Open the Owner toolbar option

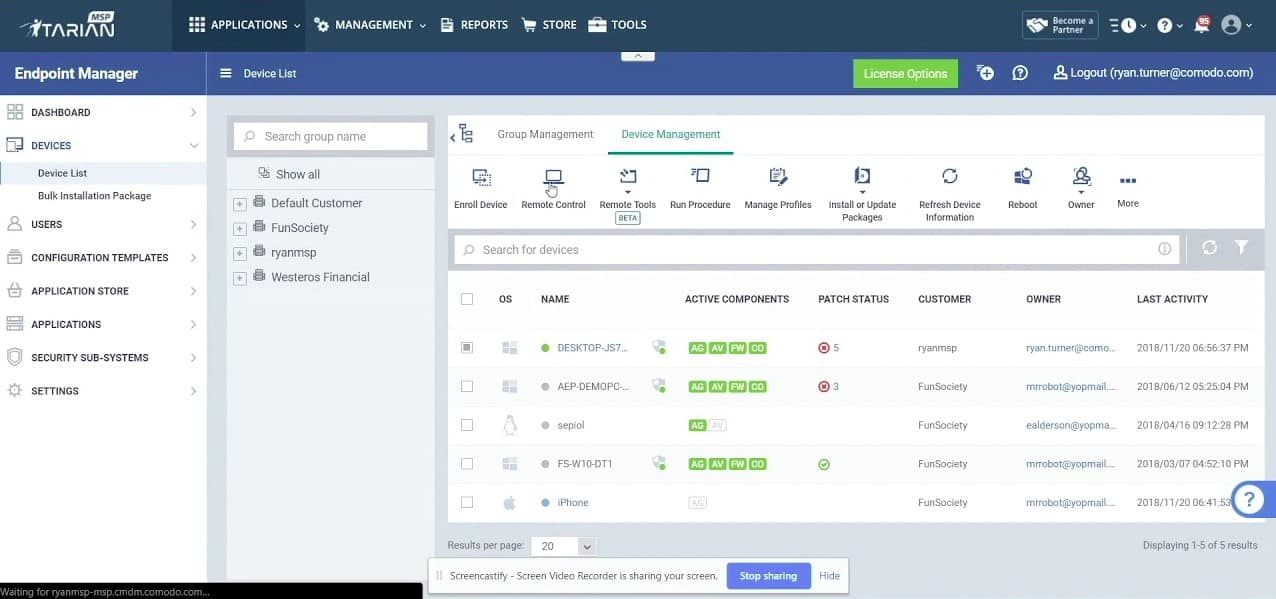click(x=1081, y=177)
